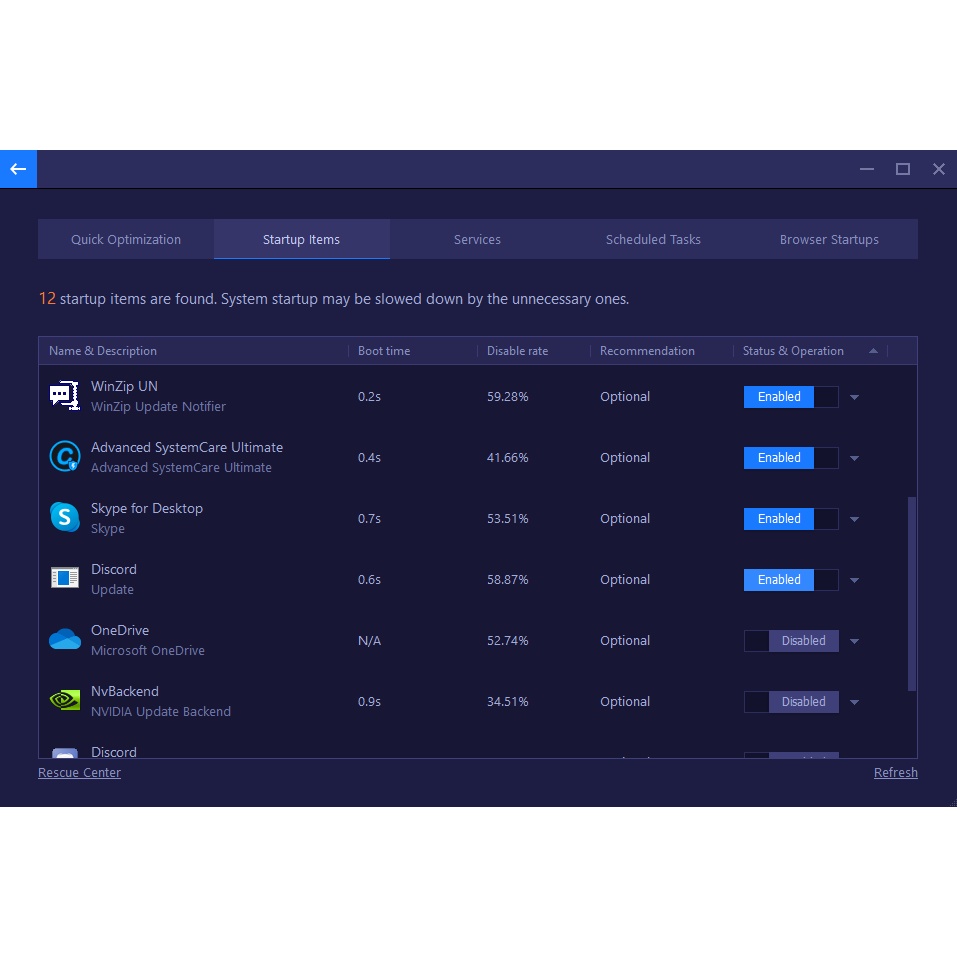Expand the NvBackend options dropdown arrow
The image size is (957, 957).
pos(854,703)
